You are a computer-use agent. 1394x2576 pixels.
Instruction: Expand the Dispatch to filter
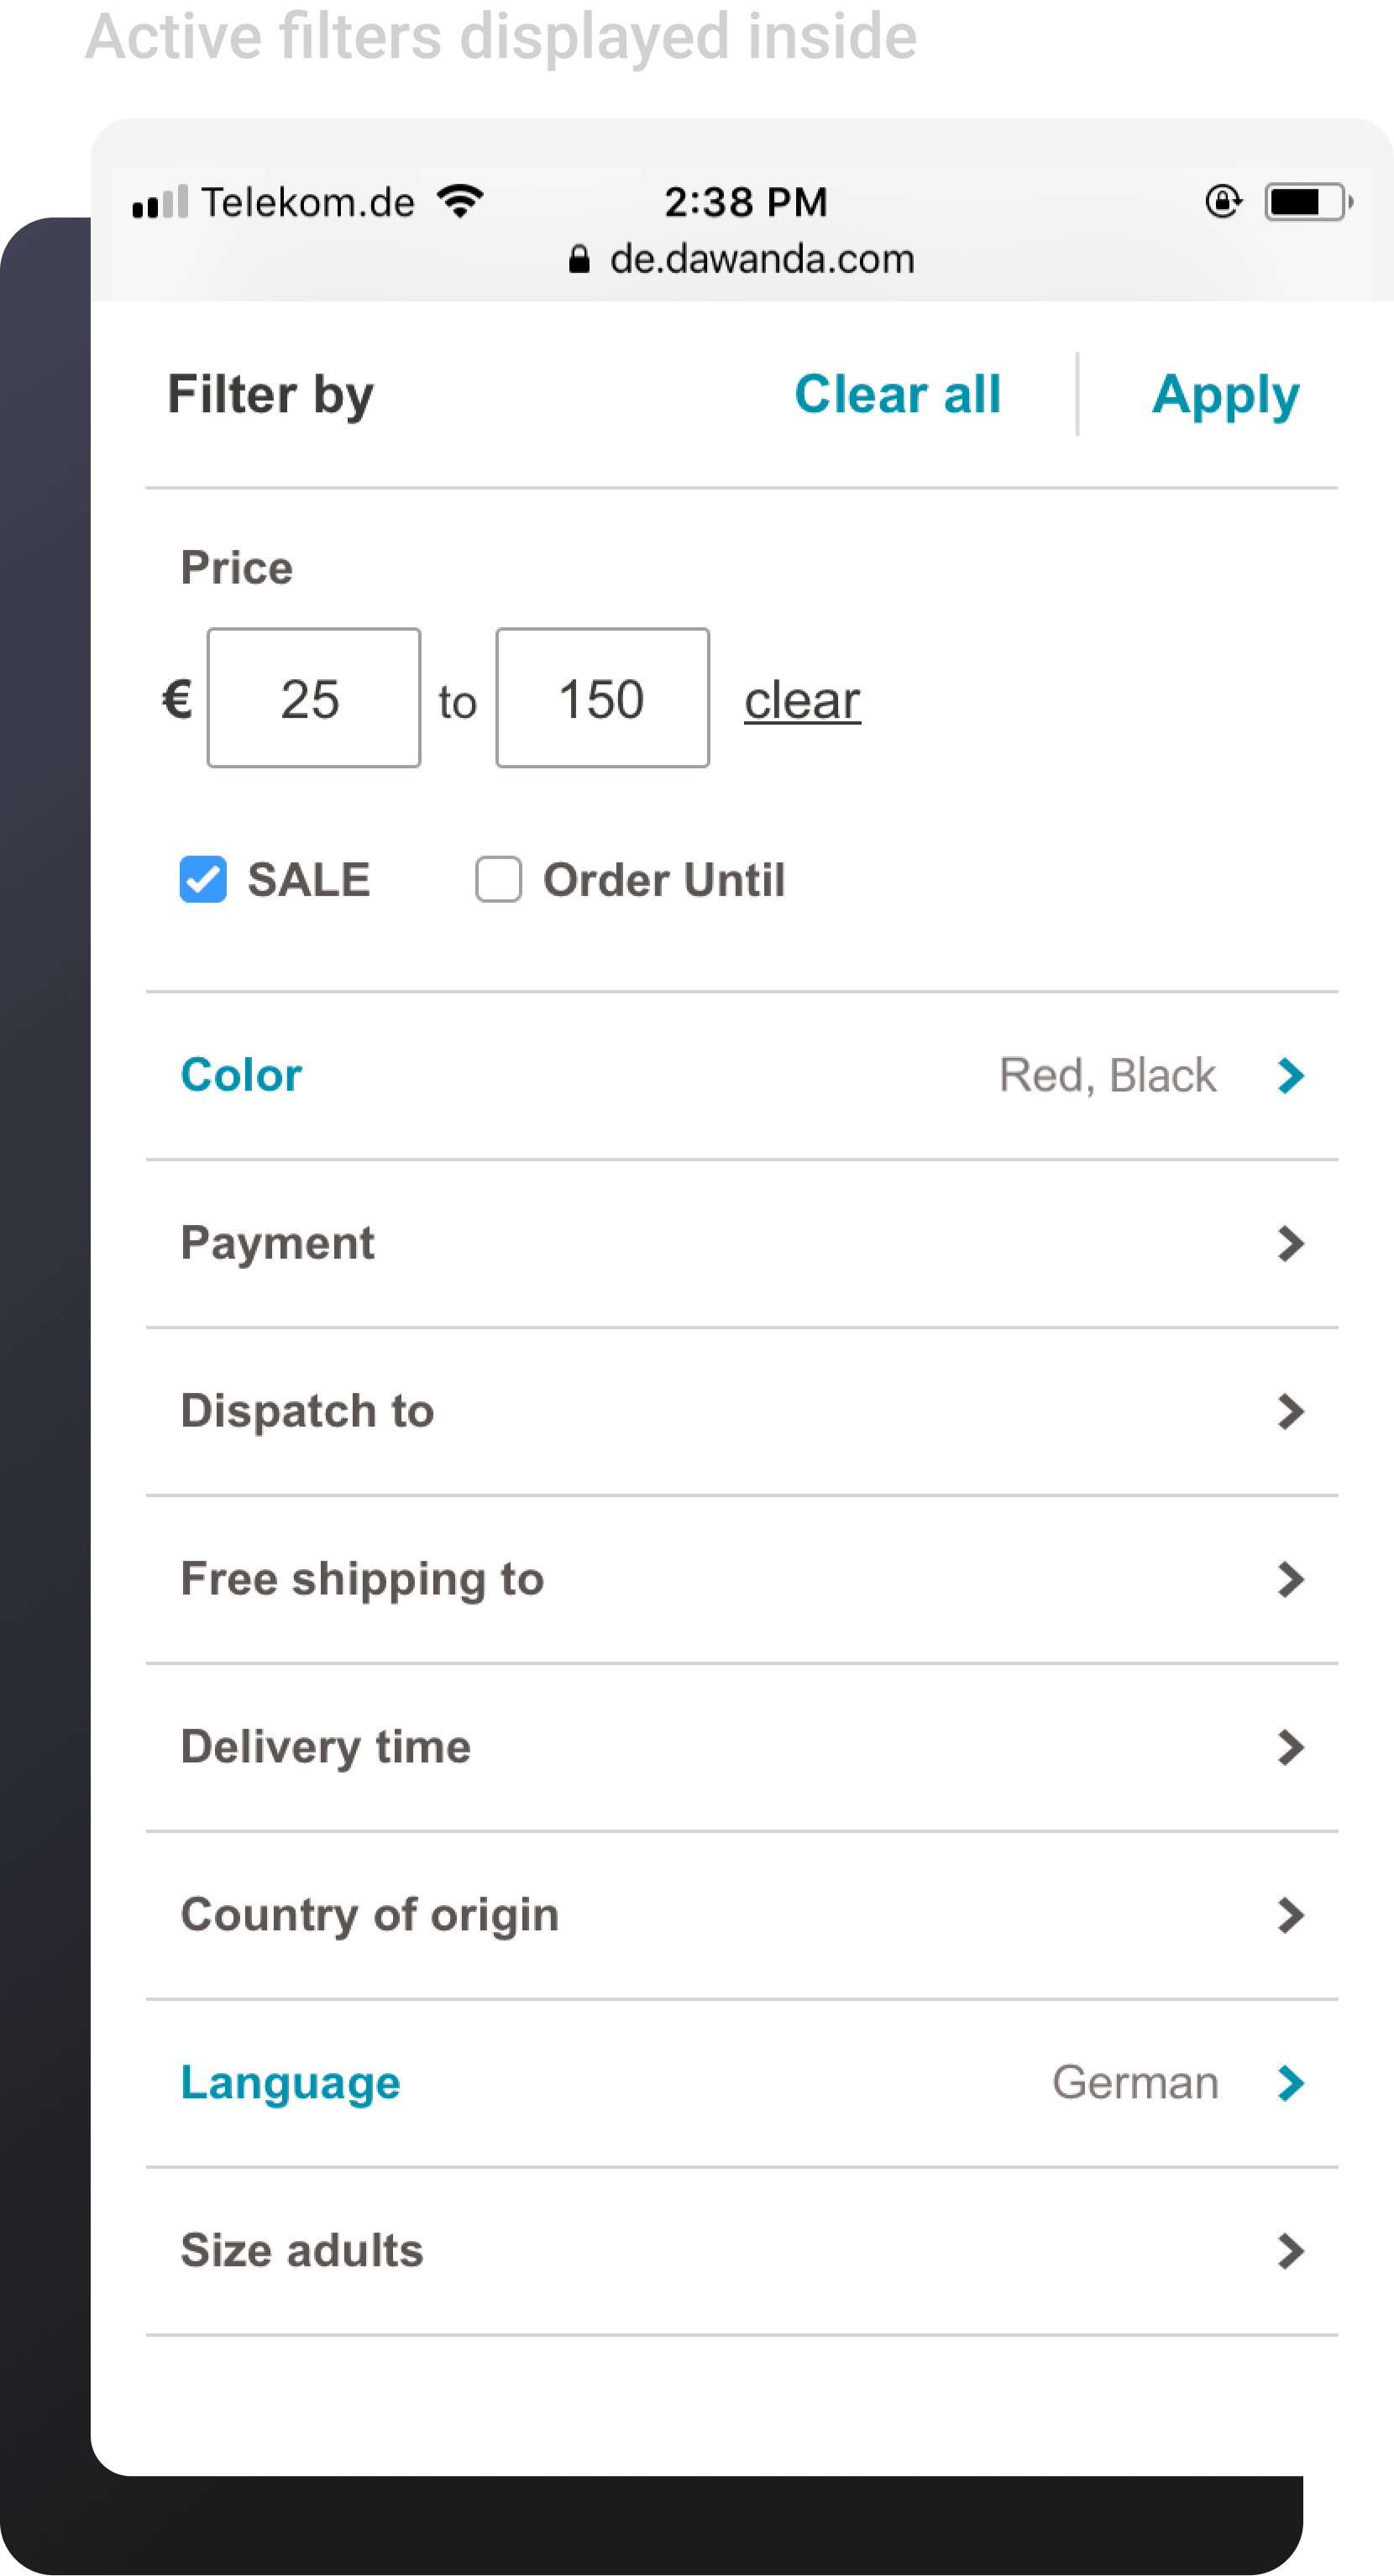(x=740, y=1411)
